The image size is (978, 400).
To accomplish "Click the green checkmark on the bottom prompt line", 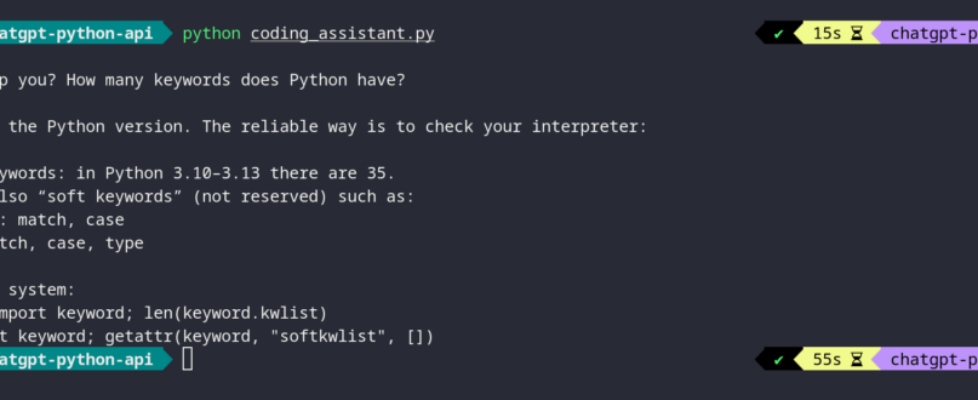I will point(778,360).
